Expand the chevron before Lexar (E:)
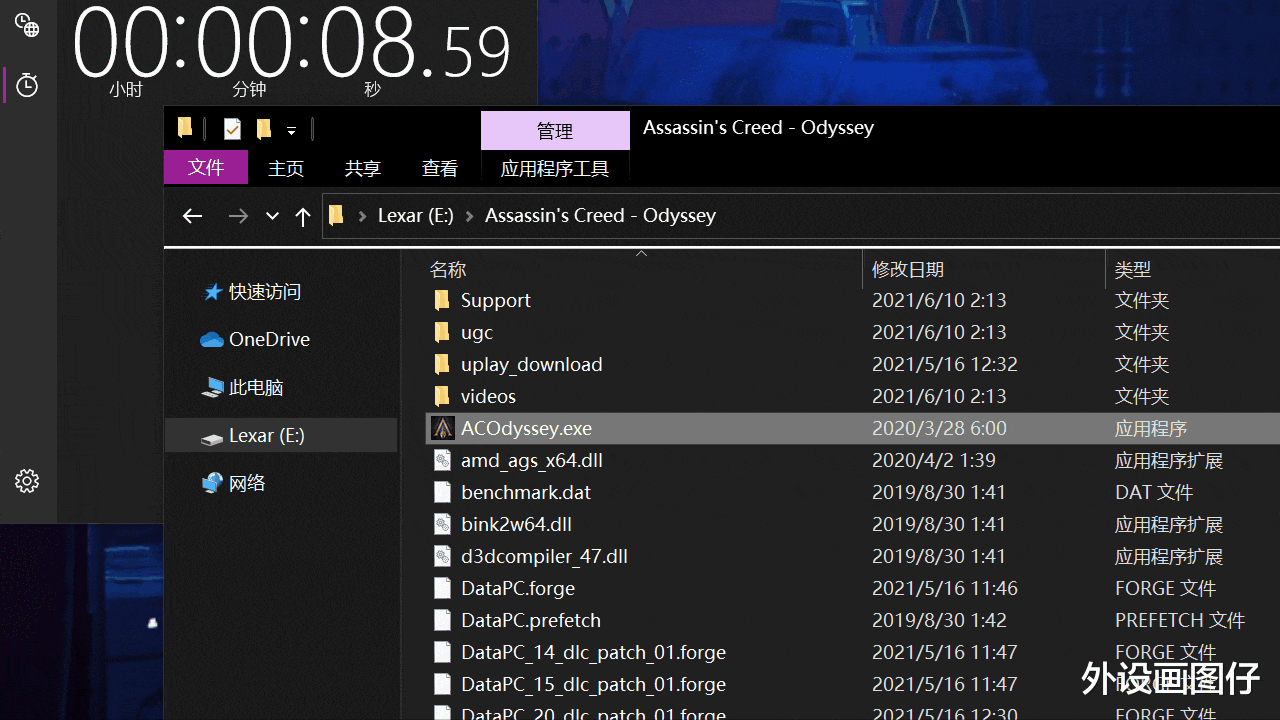The height and width of the screenshot is (720, 1280). click(362, 216)
